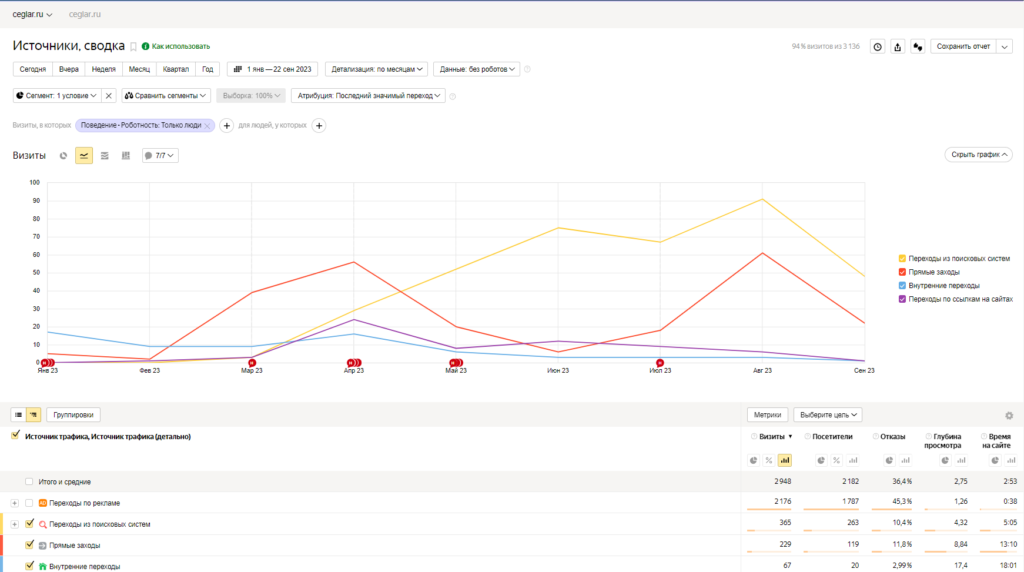The image size is (1024, 572).
Task: Show Визиты column as percentages
Action: 769,460
